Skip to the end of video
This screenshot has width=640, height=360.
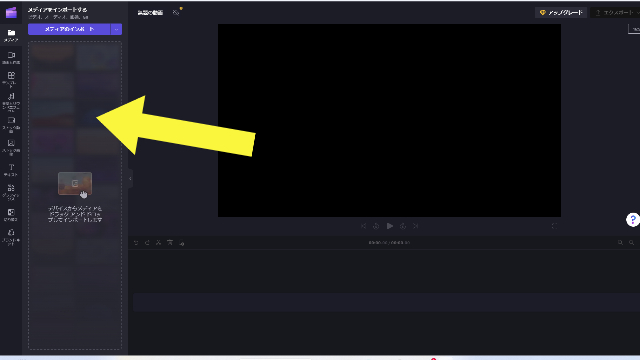pos(416,226)
